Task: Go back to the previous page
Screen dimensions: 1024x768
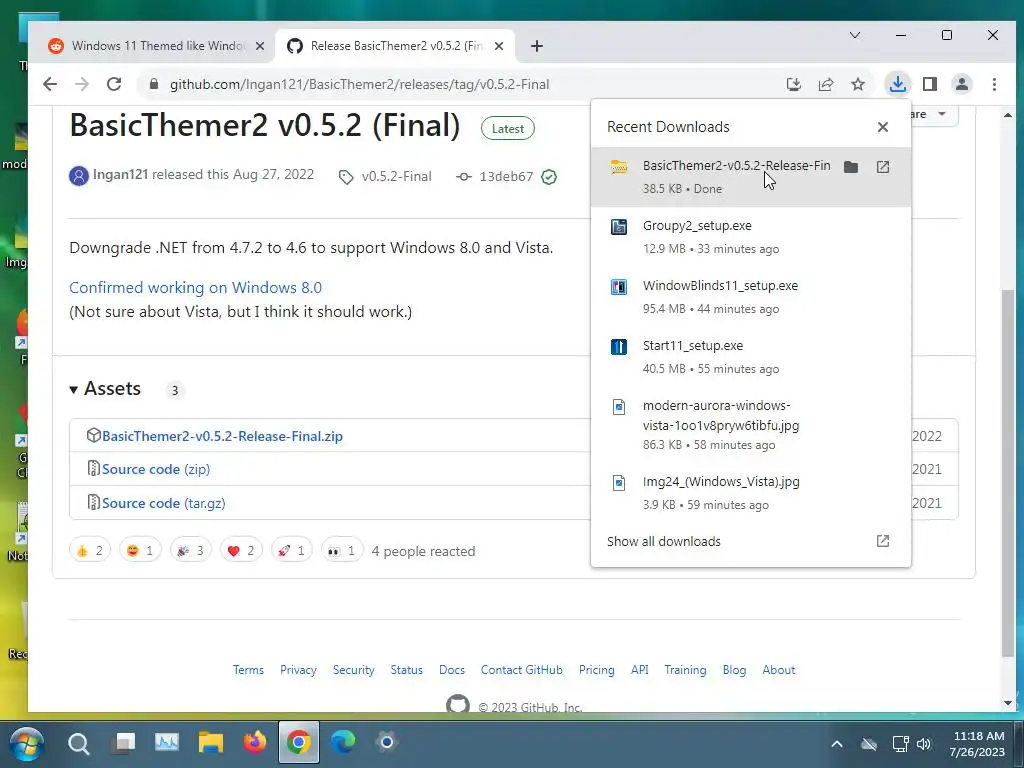Action: pos(50,84)
